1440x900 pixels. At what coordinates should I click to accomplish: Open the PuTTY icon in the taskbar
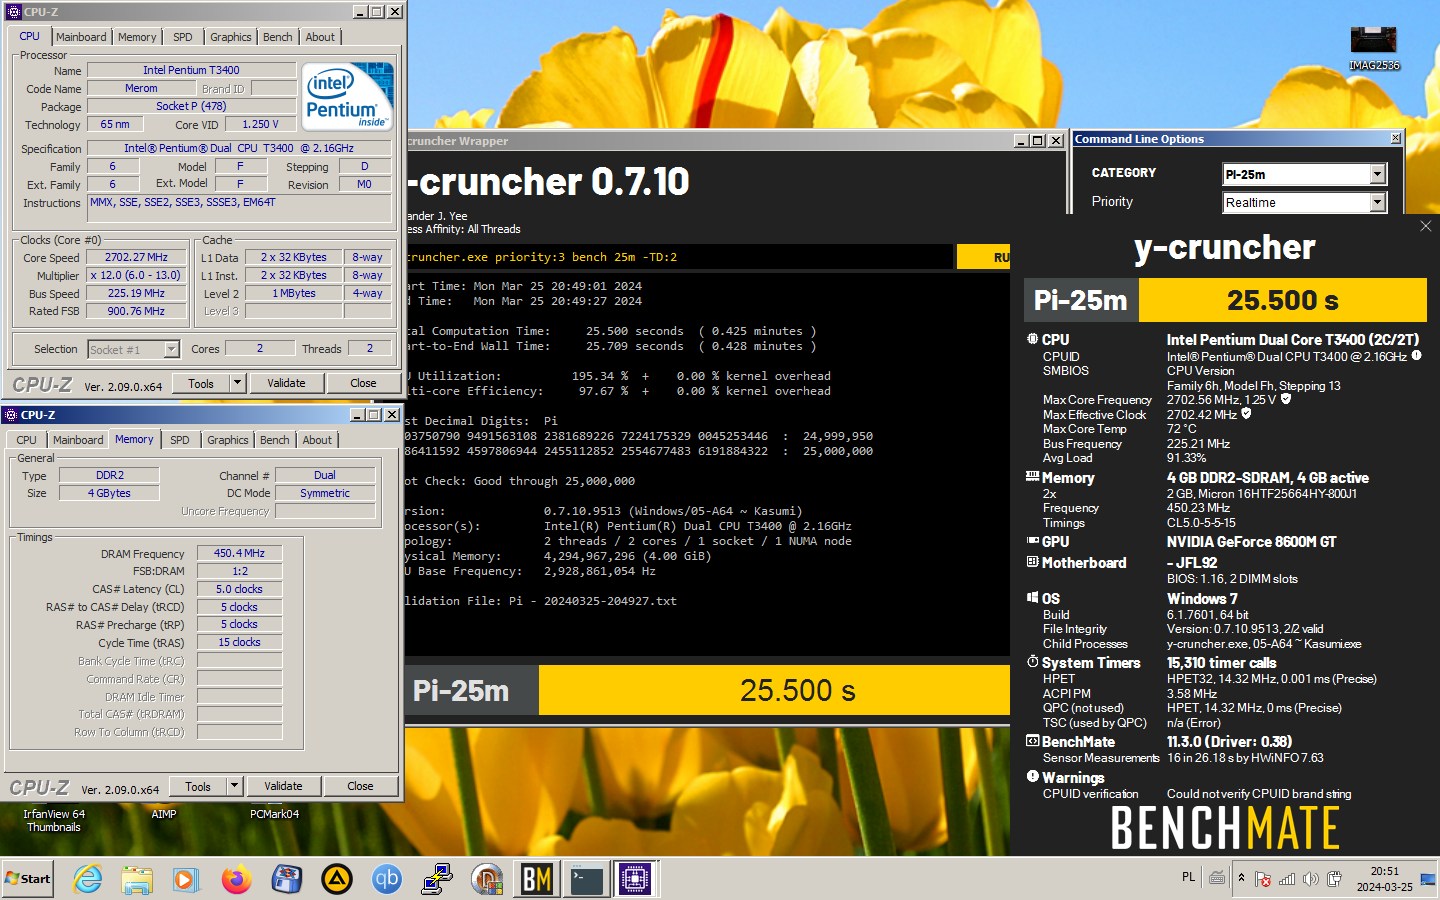(437, 879)
